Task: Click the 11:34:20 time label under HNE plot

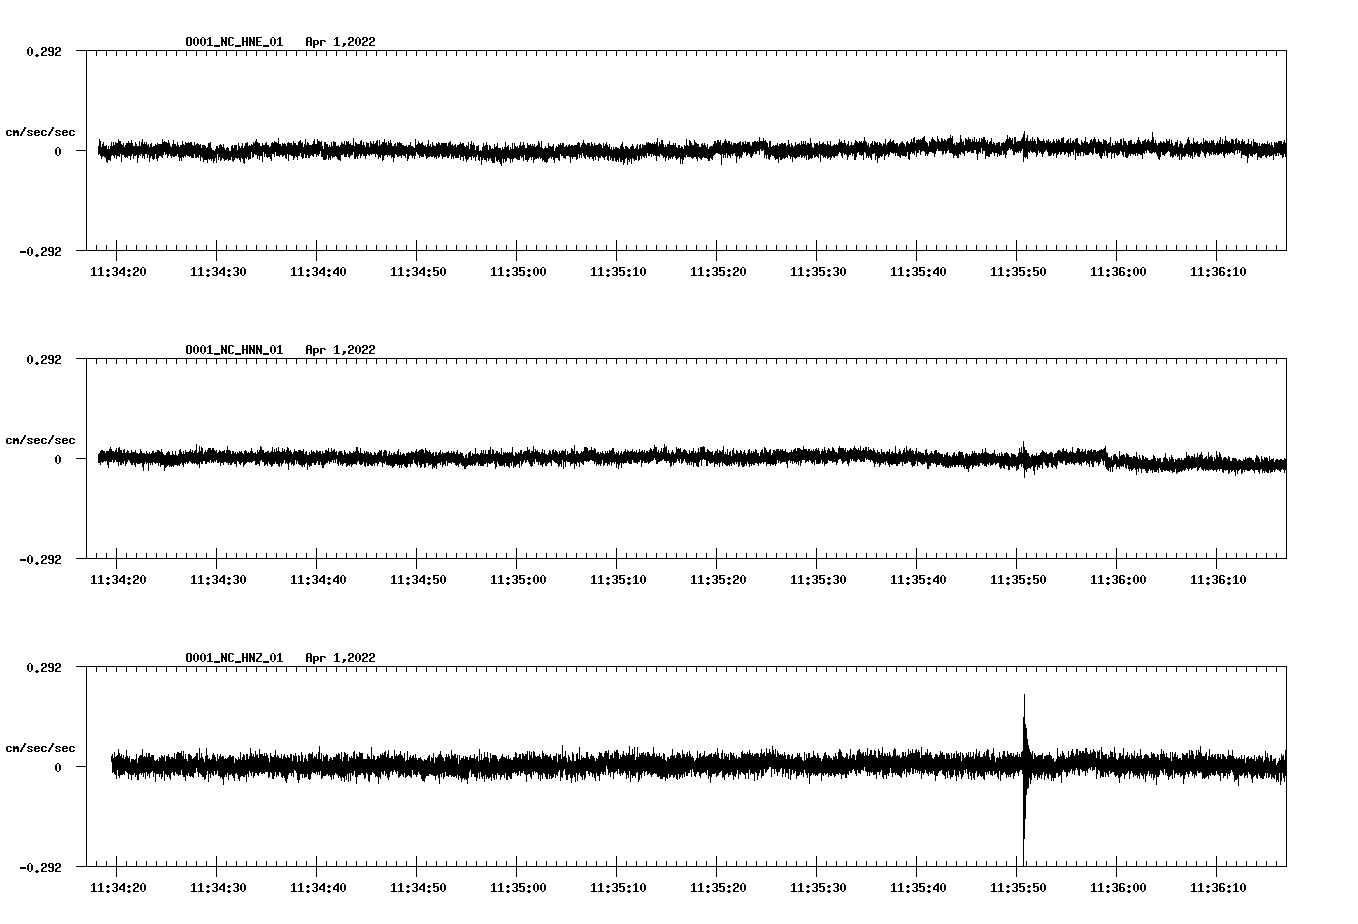Action: pos(118,272)
